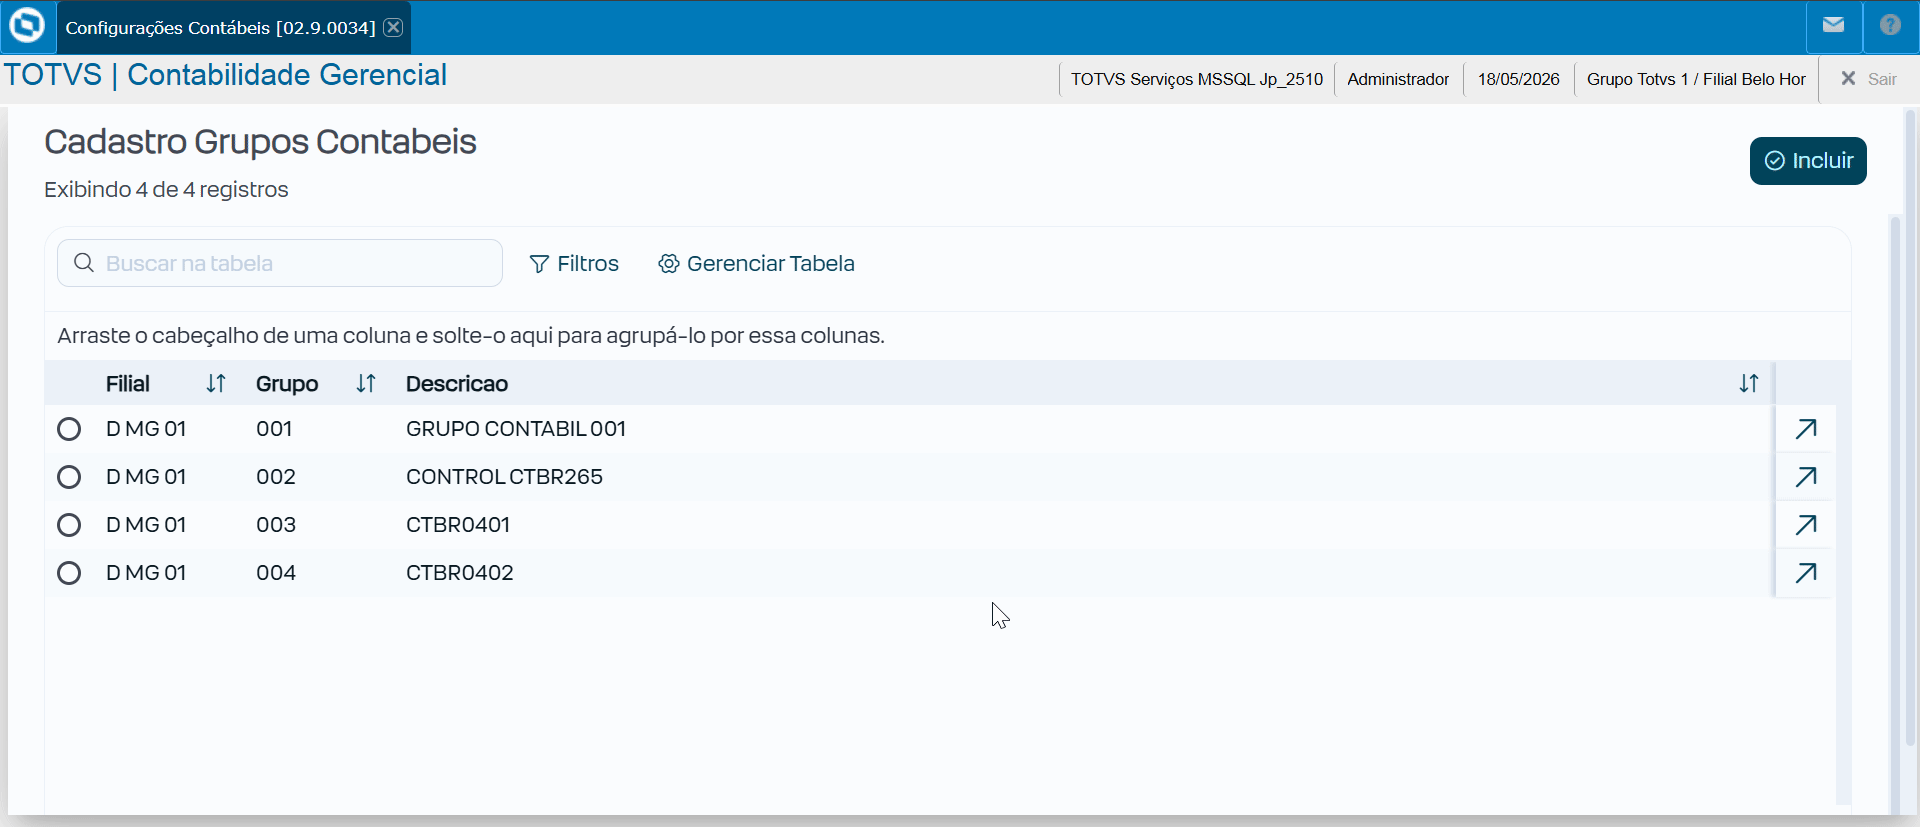1920x827 pixels.
Task: Click the group code 002 cell
Action: [x=276, y=477]
